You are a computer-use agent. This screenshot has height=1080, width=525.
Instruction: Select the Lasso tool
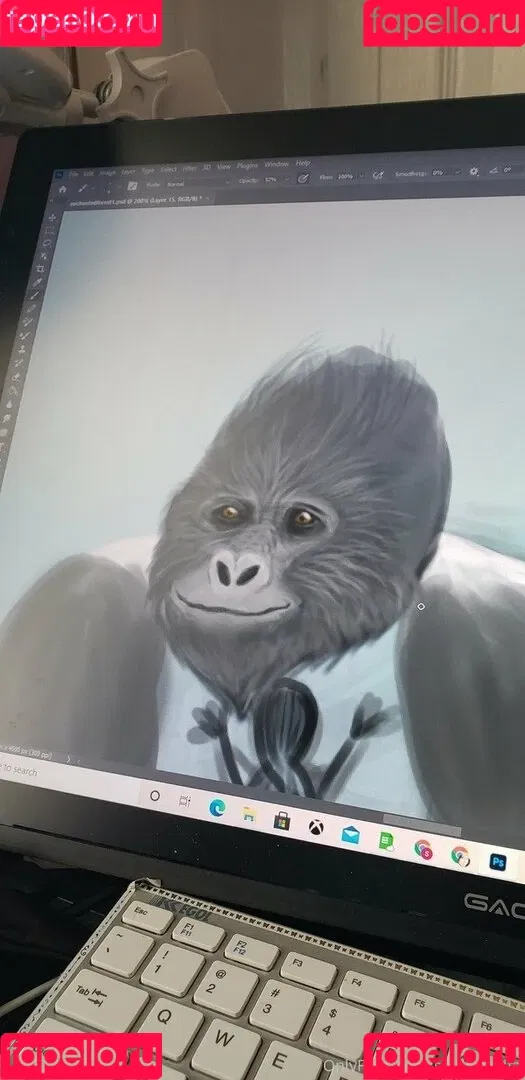point(47,242)
